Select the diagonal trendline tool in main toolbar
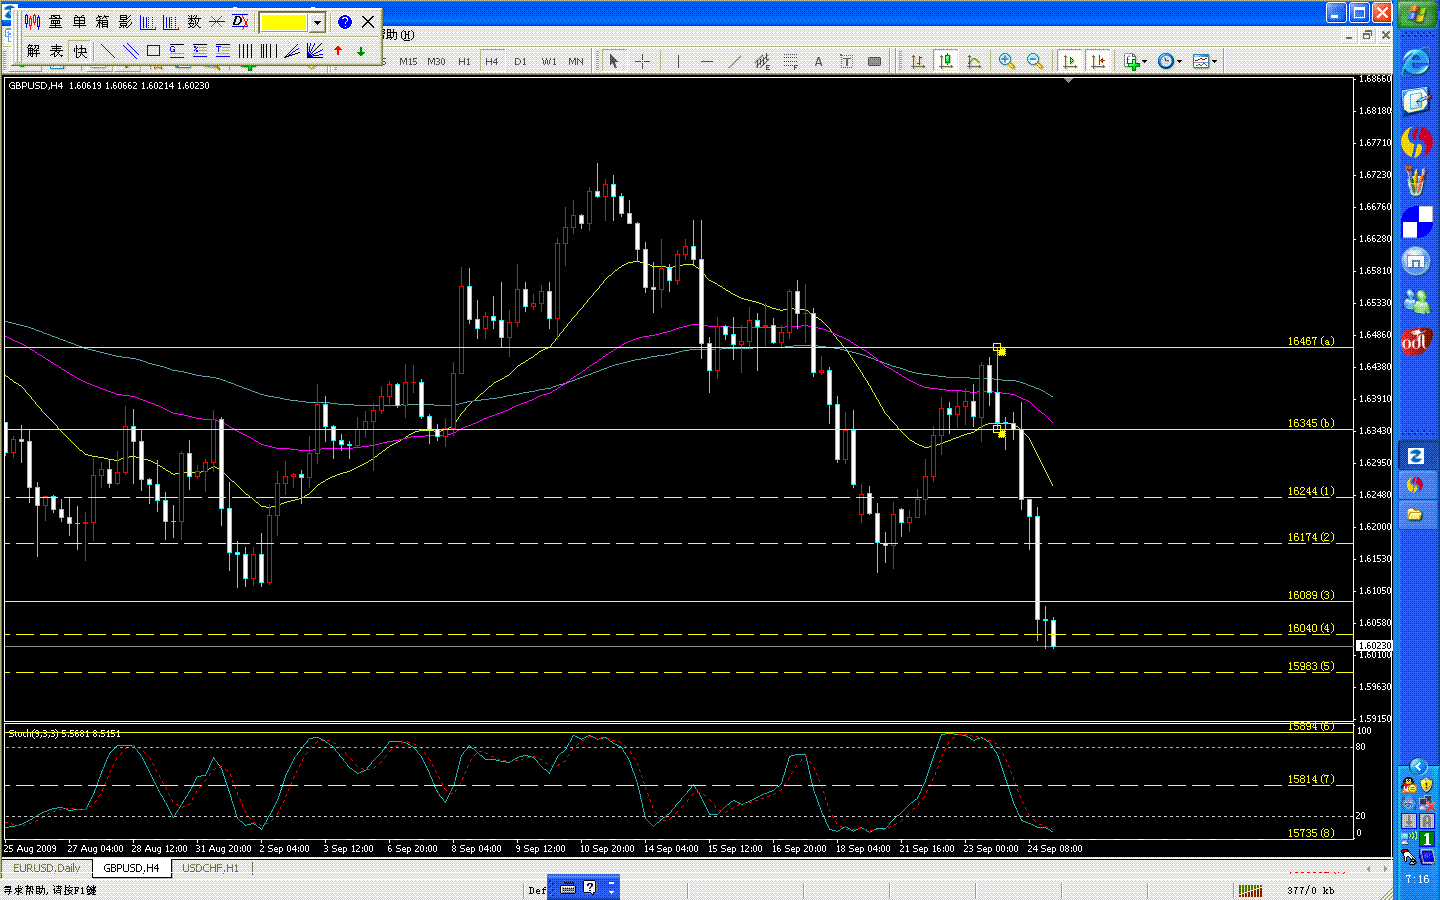 pos(735,62)
